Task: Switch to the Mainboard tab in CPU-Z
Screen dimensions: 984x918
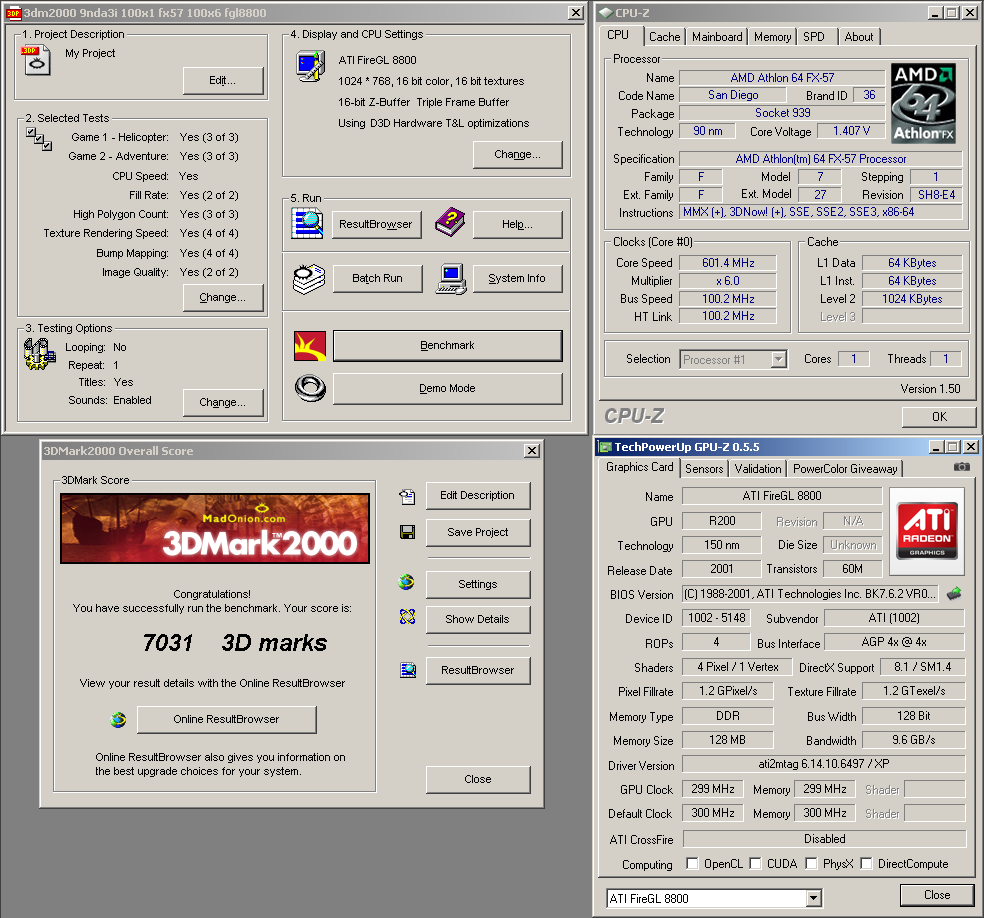Action: pyautogui.click(x=717, y=37)
